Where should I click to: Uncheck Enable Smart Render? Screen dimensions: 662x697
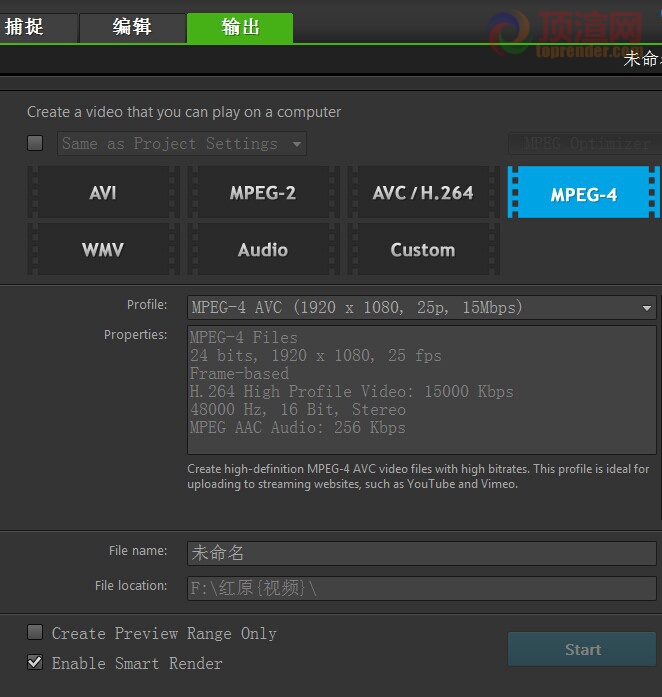(x=35, y=662)
